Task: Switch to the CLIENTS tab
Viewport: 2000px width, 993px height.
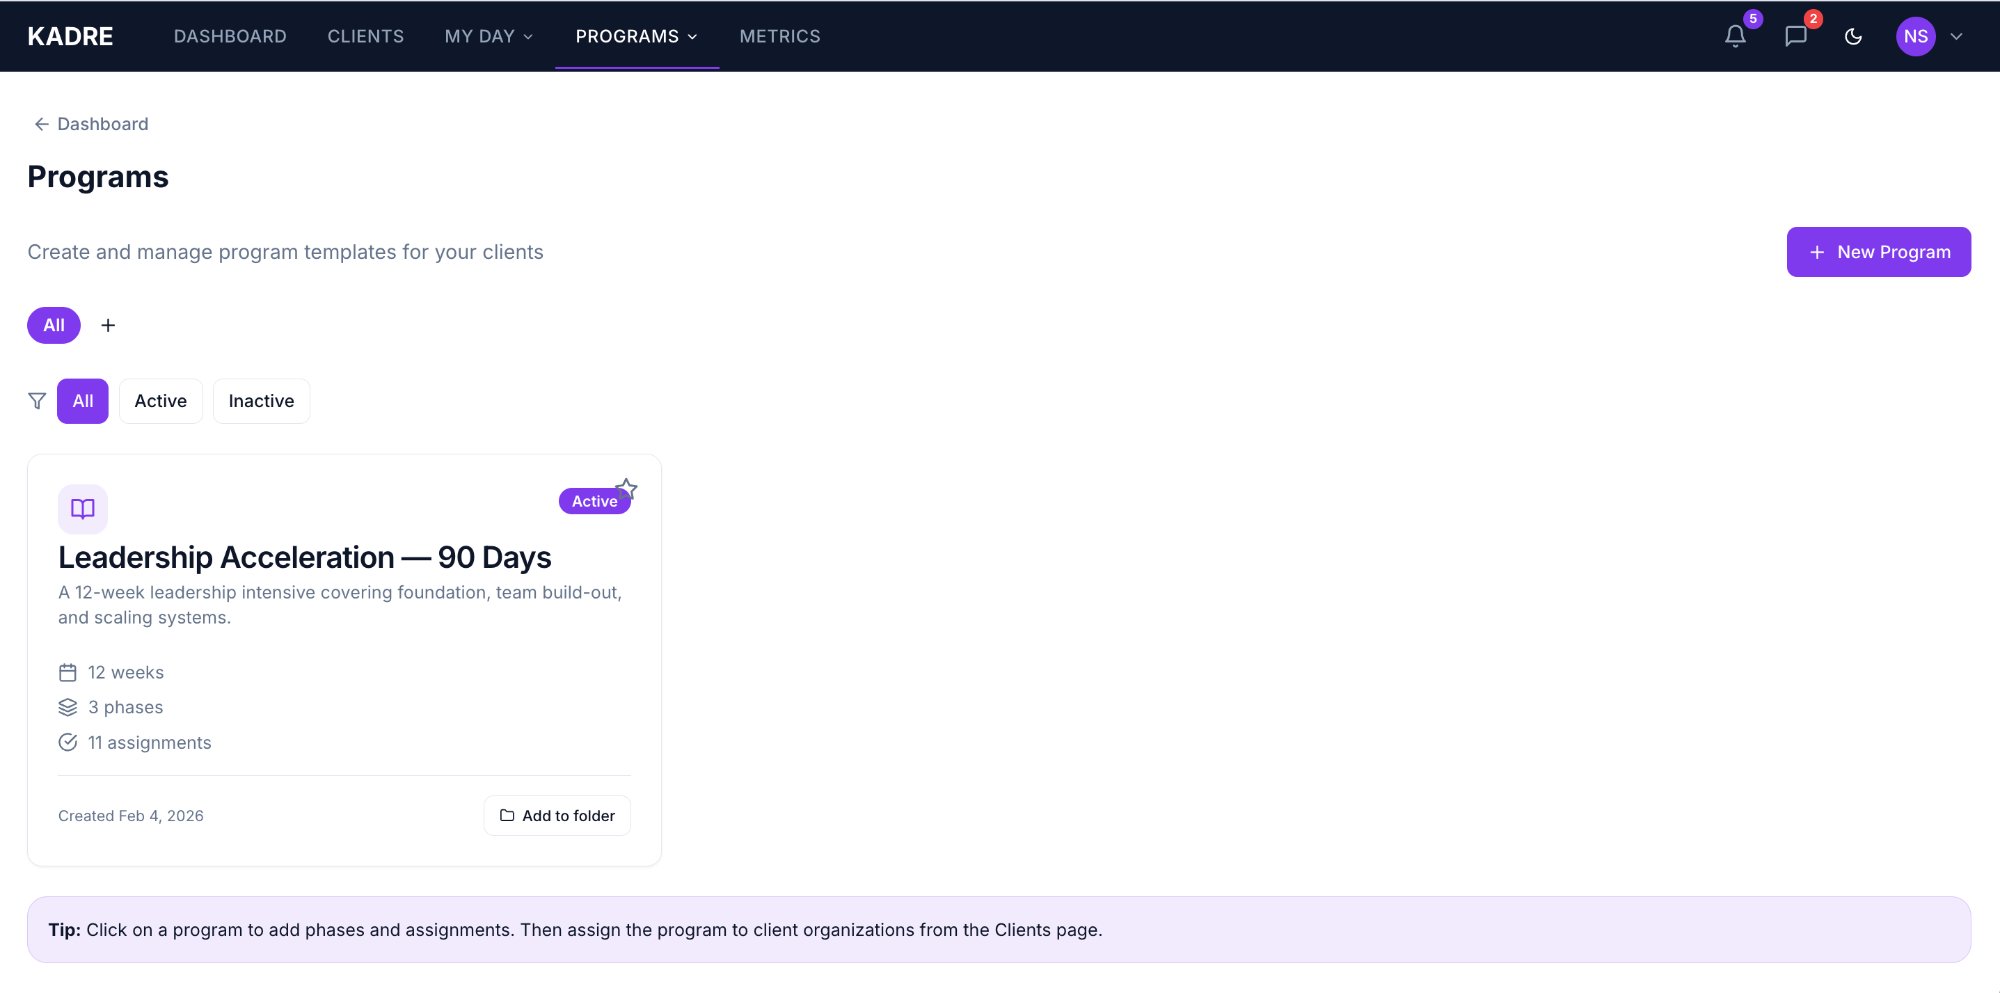Action: point(365,36)
